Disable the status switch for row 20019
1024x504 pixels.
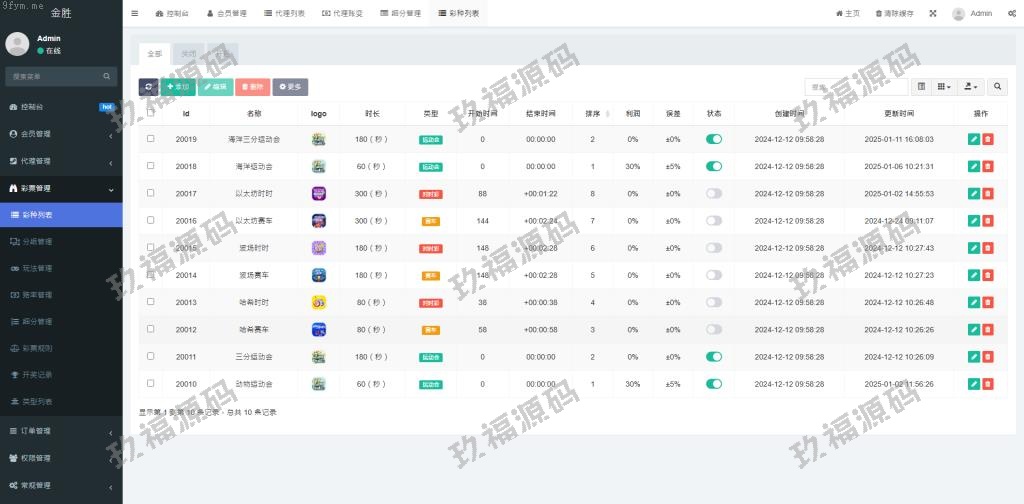(713, 139)
